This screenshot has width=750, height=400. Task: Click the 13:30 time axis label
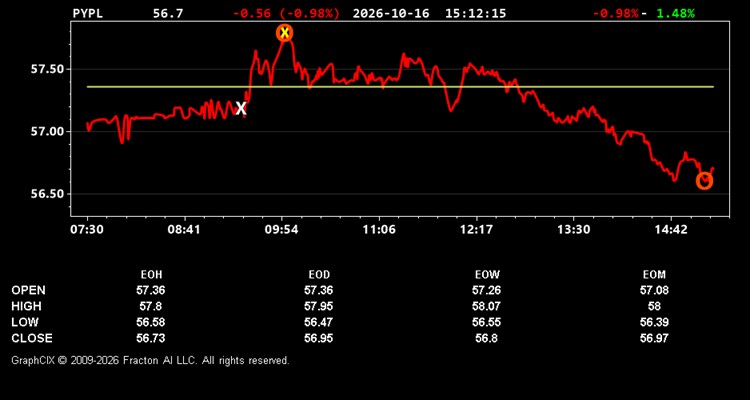(x=574, y=230)
